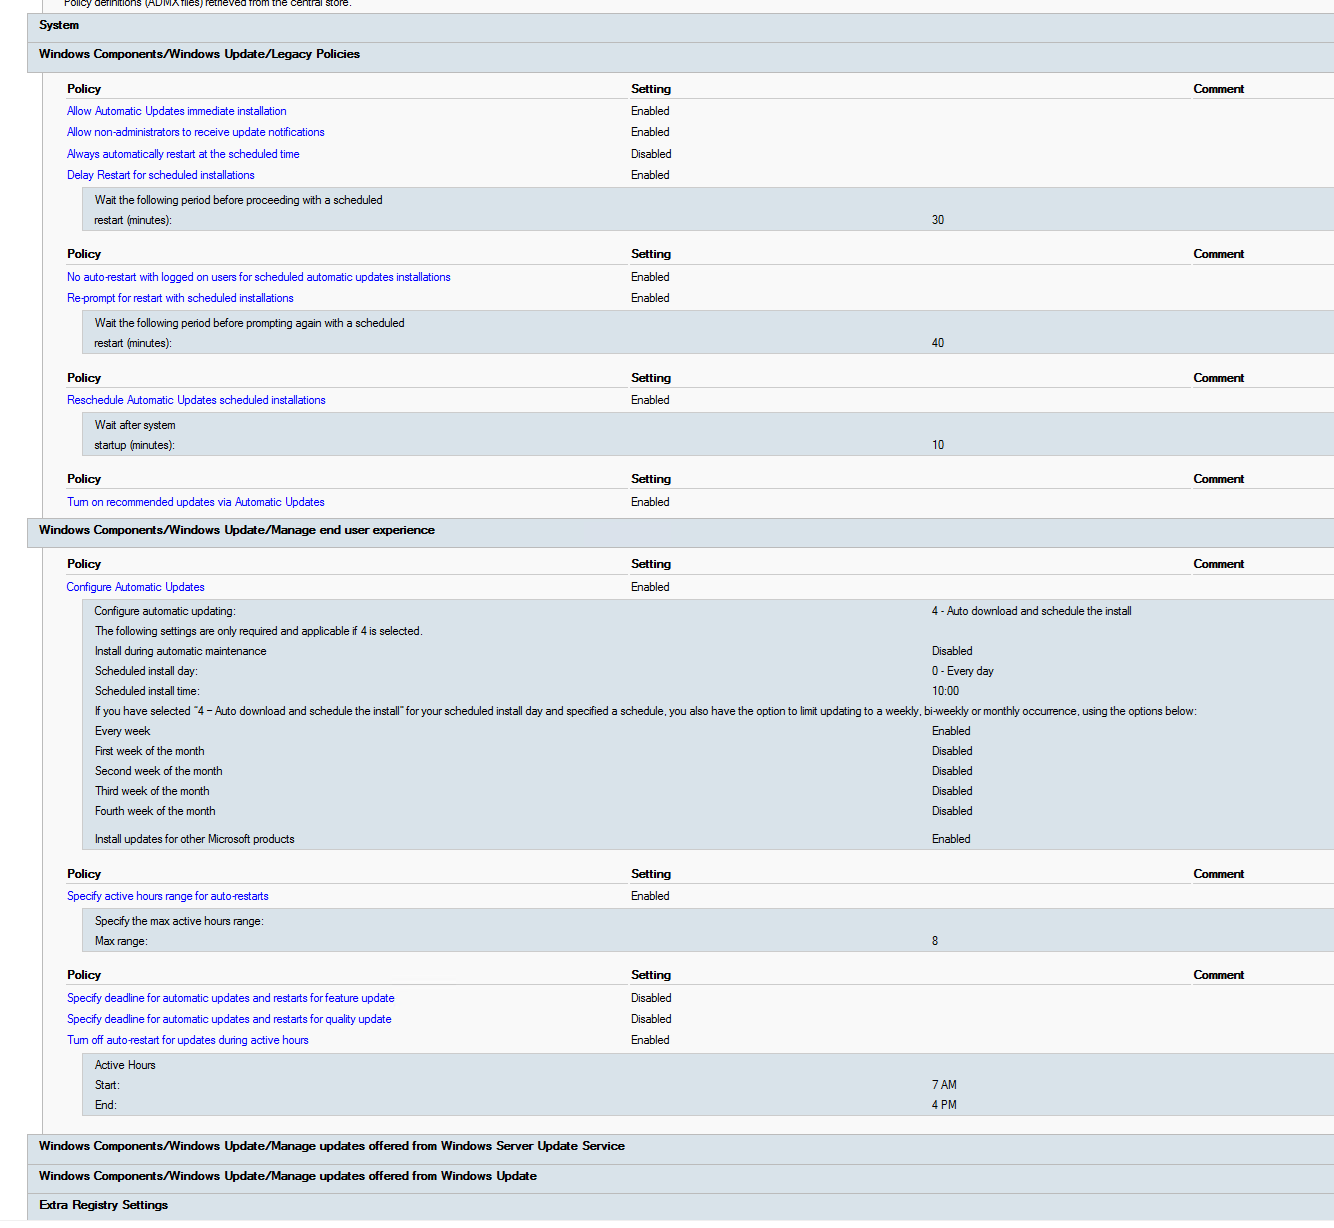Image resolution: width=1334 pixels, height=1228 pixels.
Task: Click the 'Specify the max active hours range:' text
Action: point(180,921)
